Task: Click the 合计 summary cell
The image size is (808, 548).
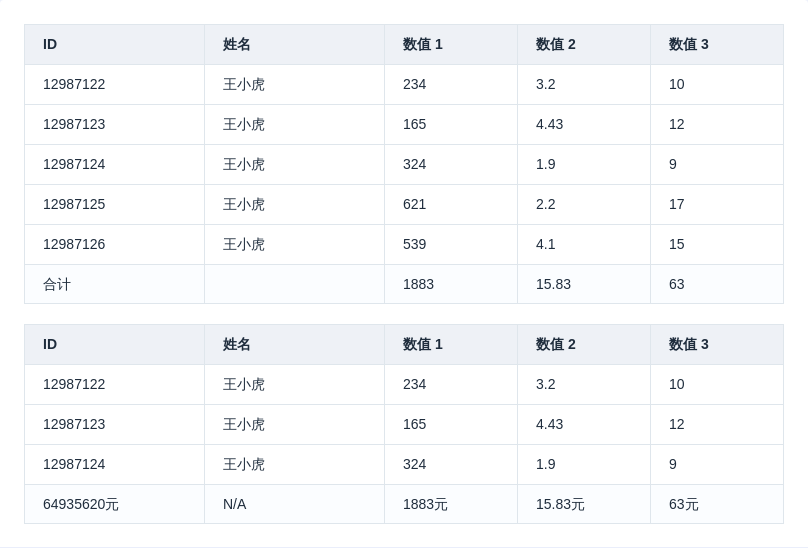Action: point(57,284)
